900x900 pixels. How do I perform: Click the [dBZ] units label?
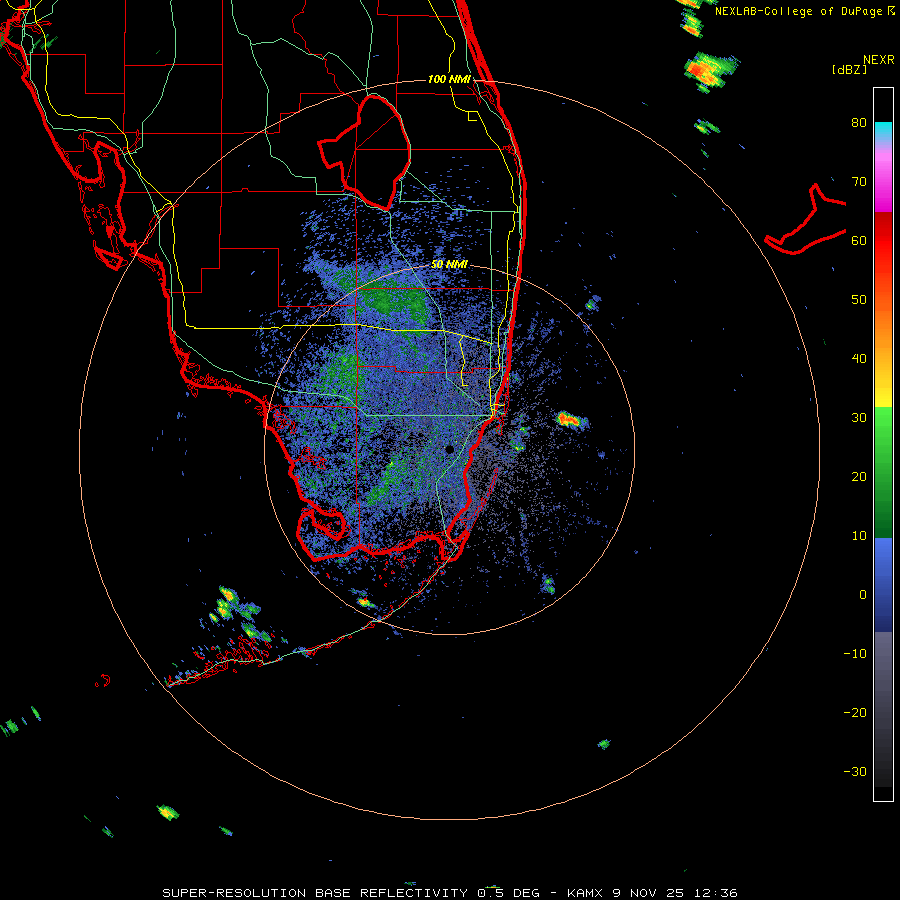coord(849,69)
